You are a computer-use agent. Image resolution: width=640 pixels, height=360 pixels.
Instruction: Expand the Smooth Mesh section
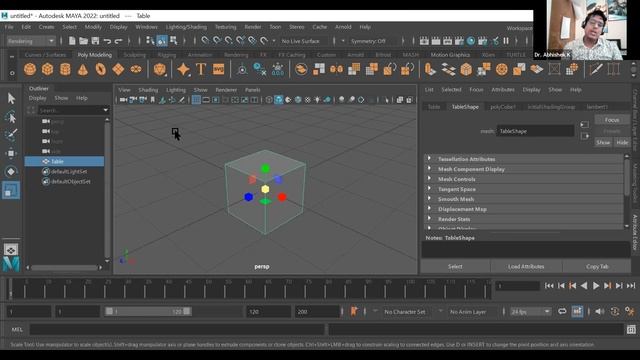click(524, 199)
